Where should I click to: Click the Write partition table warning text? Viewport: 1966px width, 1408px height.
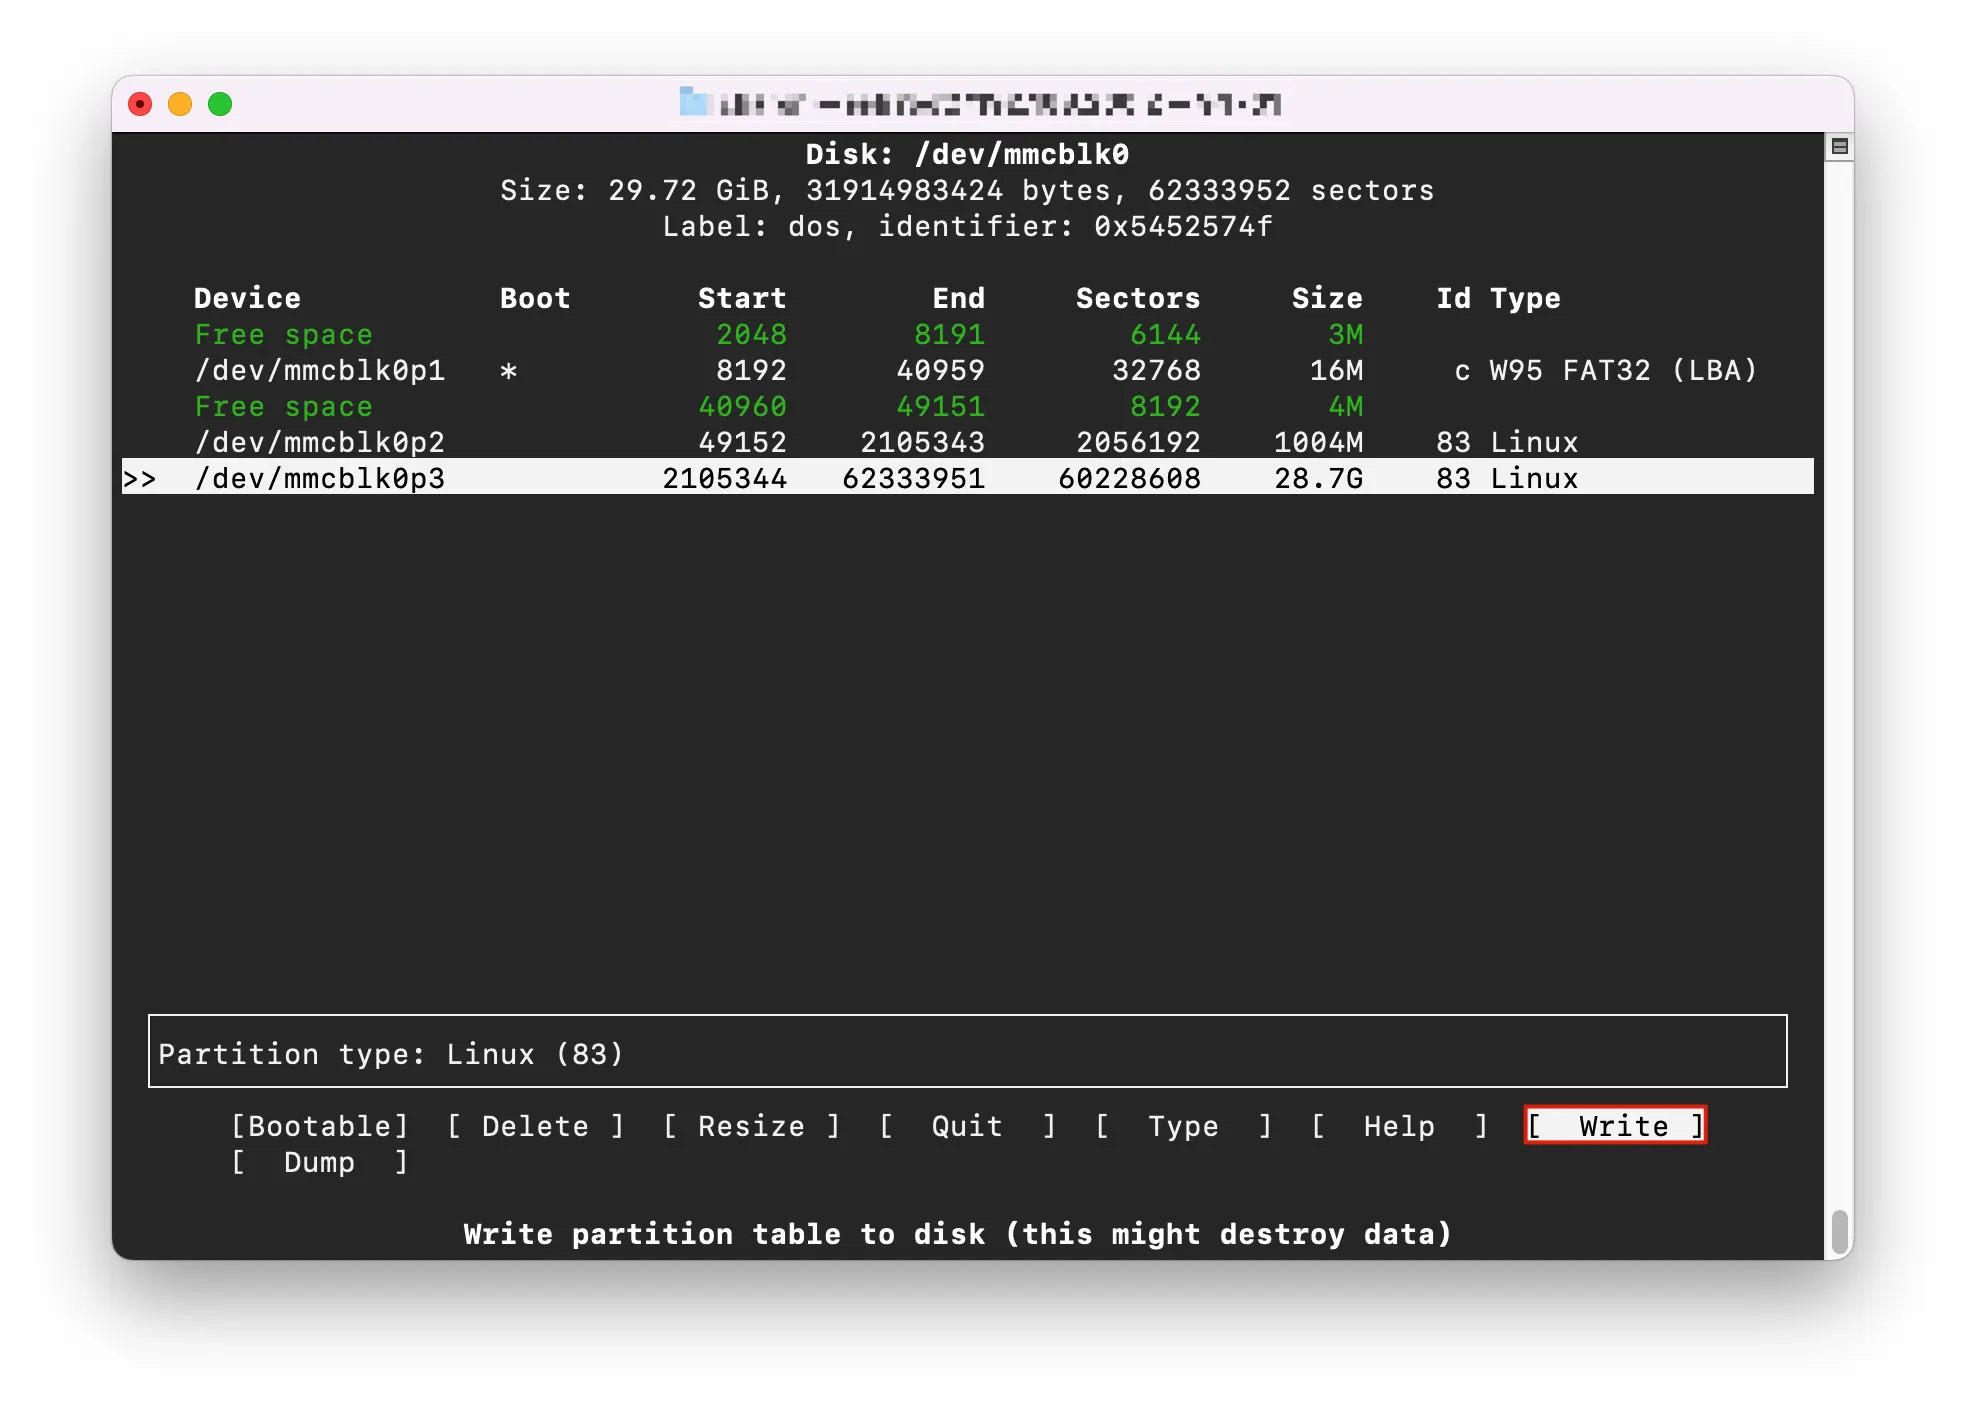[958, 1234]
